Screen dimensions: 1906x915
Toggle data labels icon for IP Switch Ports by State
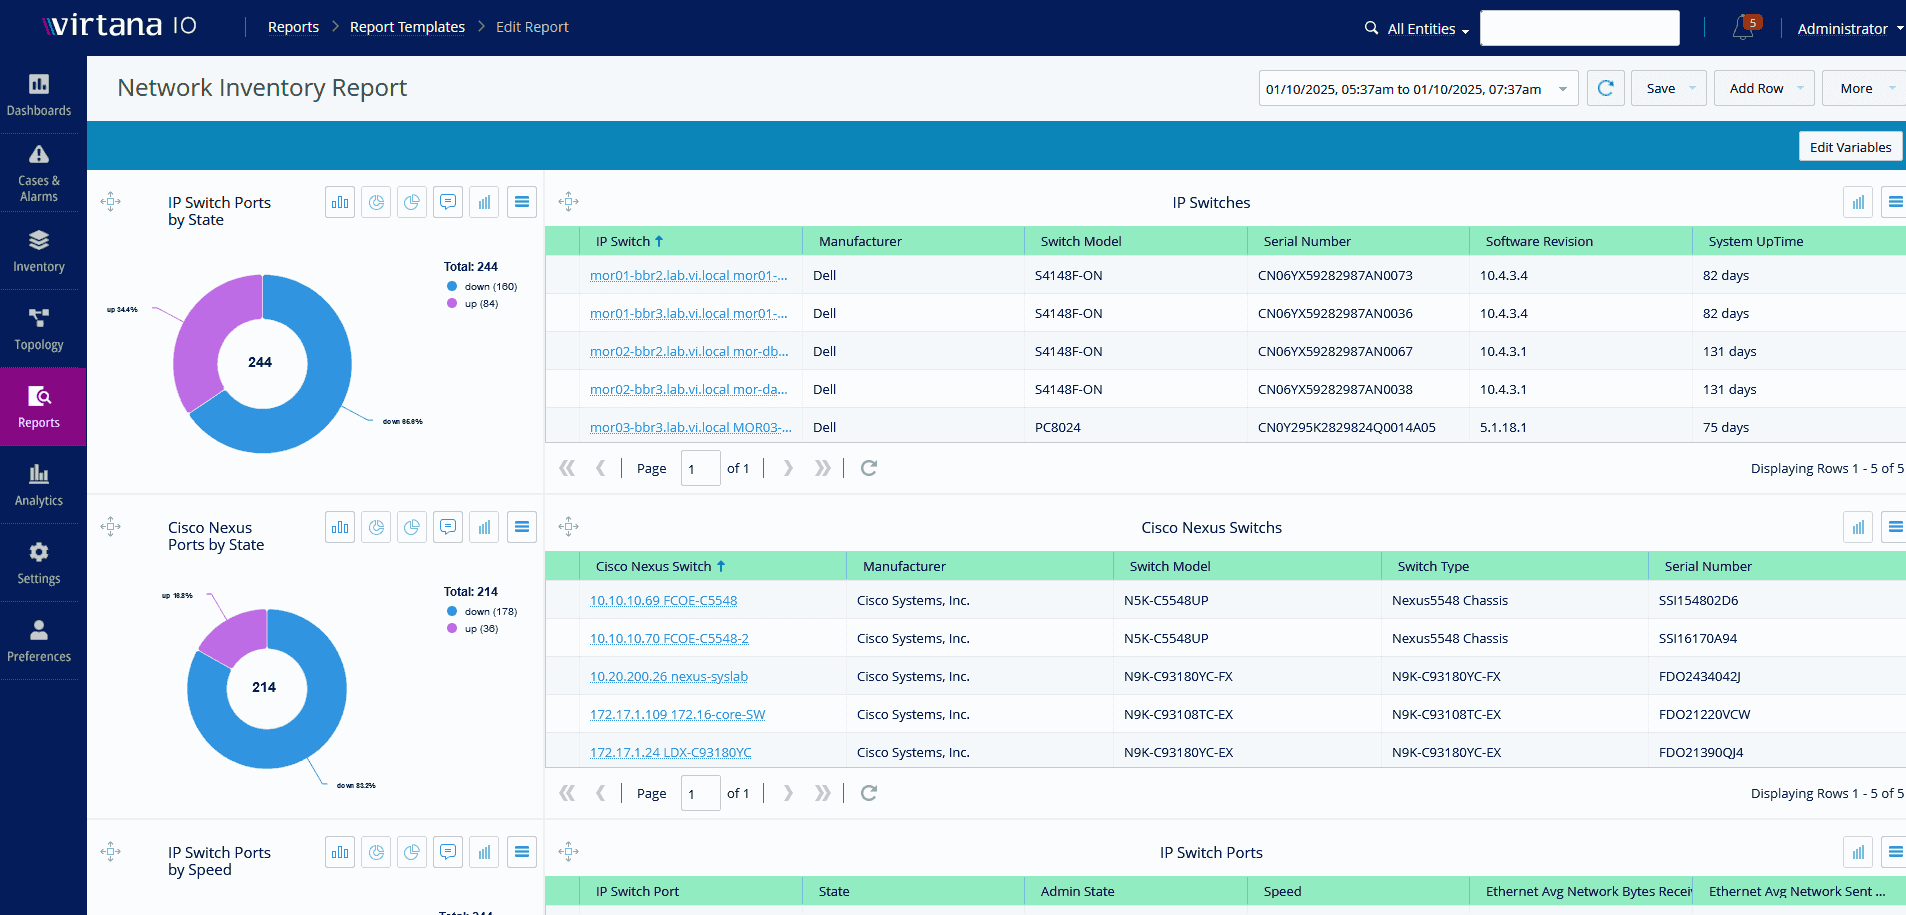coord(448,202)
